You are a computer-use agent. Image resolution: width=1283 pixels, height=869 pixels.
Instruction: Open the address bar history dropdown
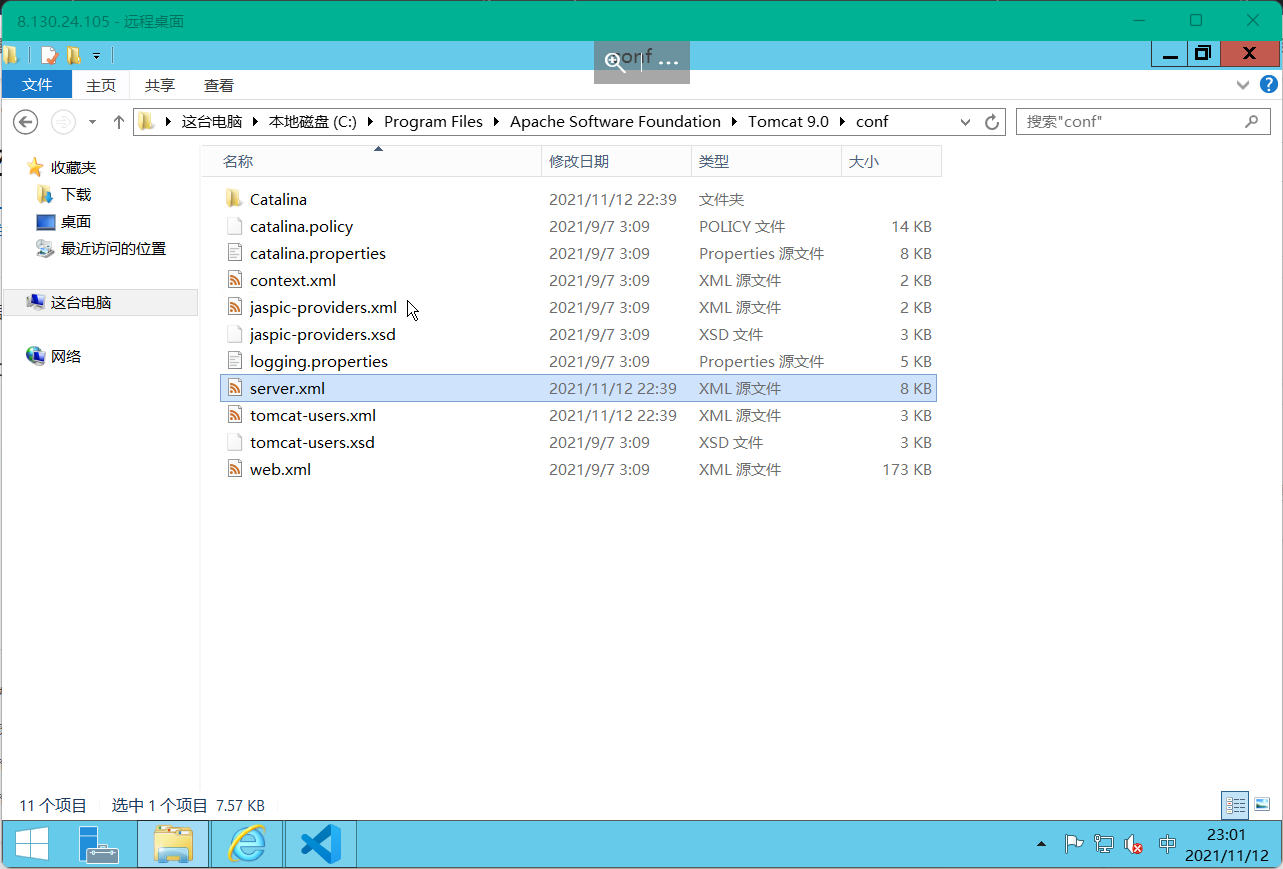point(965,122)
